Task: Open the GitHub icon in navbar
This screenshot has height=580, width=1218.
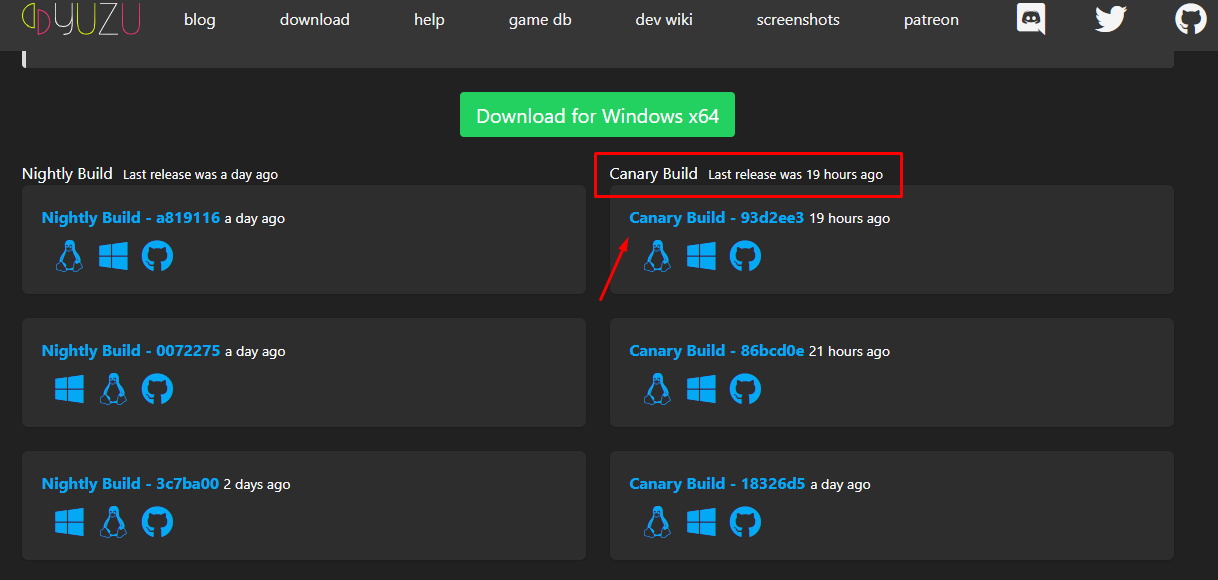Action: click(1190, 19)
